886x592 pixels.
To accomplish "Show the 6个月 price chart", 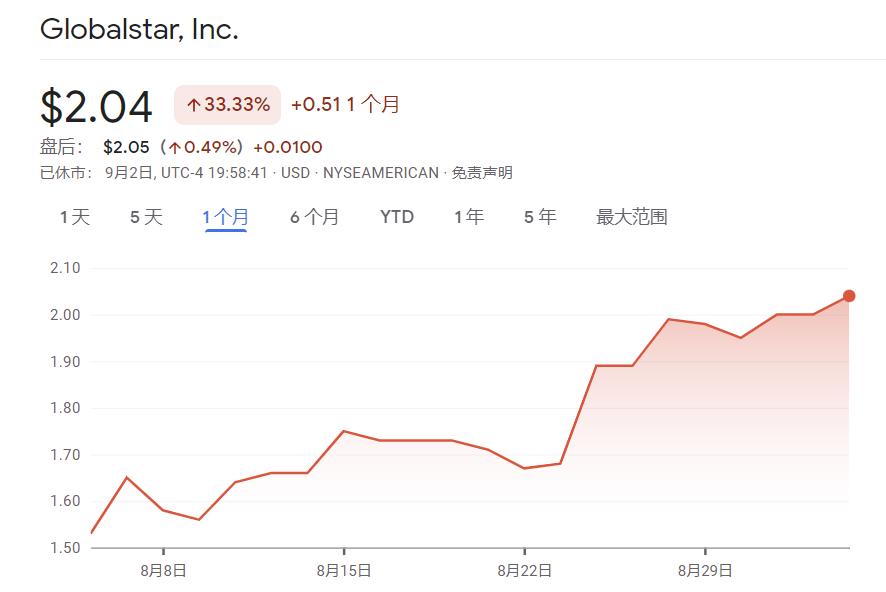I will [x=315, y=217].
